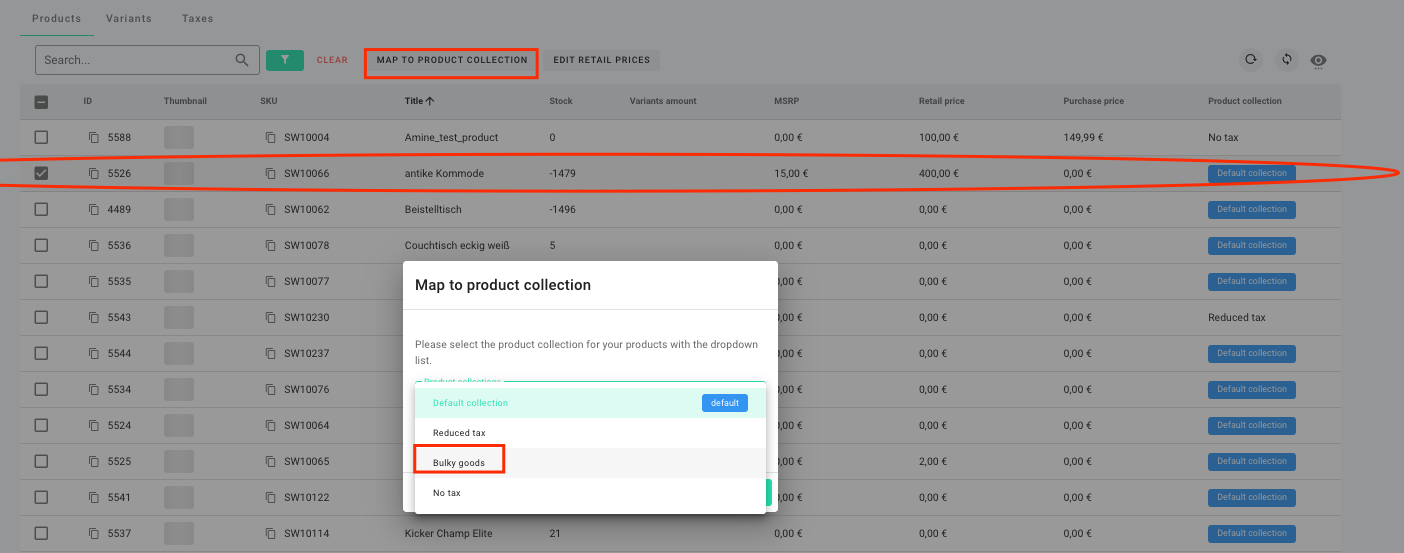Click the Retail price column header
The width and height of the screenshot is (1404, 553).
(x=941, y=101)
